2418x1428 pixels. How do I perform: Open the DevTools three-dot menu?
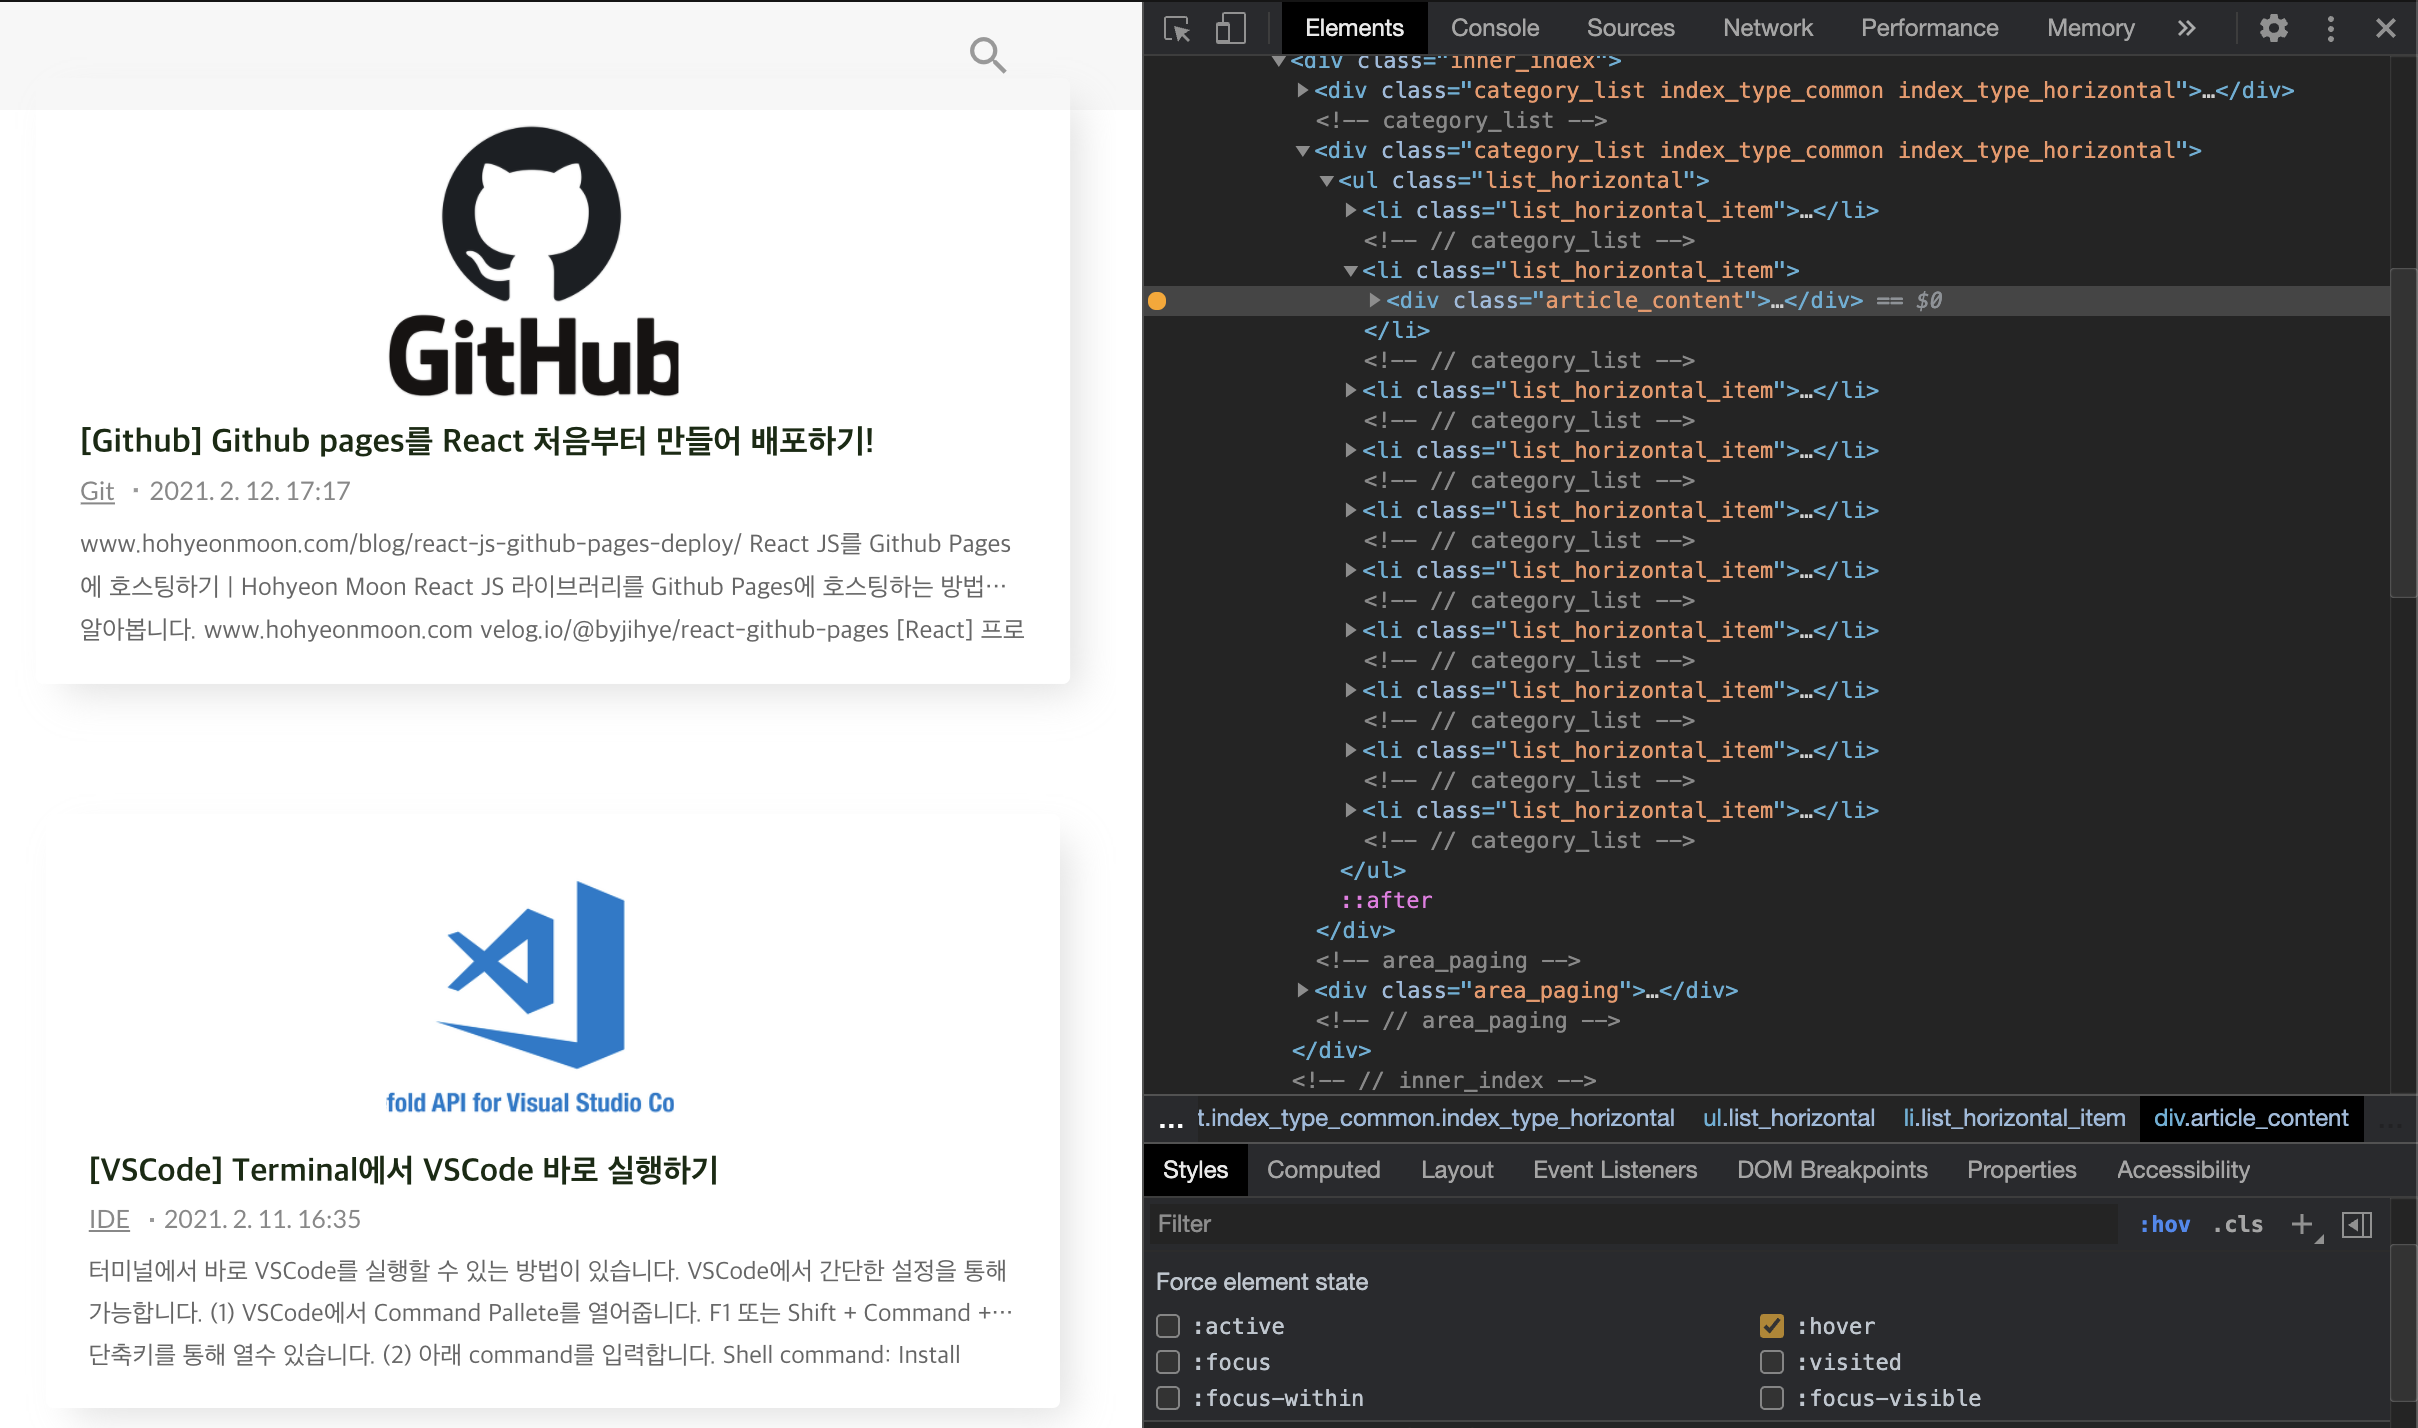click(x=2330, y=28)
